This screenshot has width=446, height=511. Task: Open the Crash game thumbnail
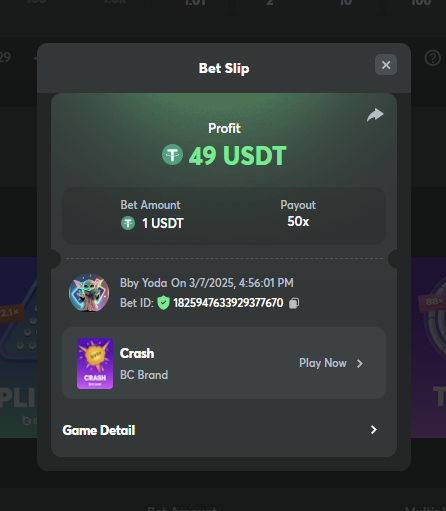[95, 363]
